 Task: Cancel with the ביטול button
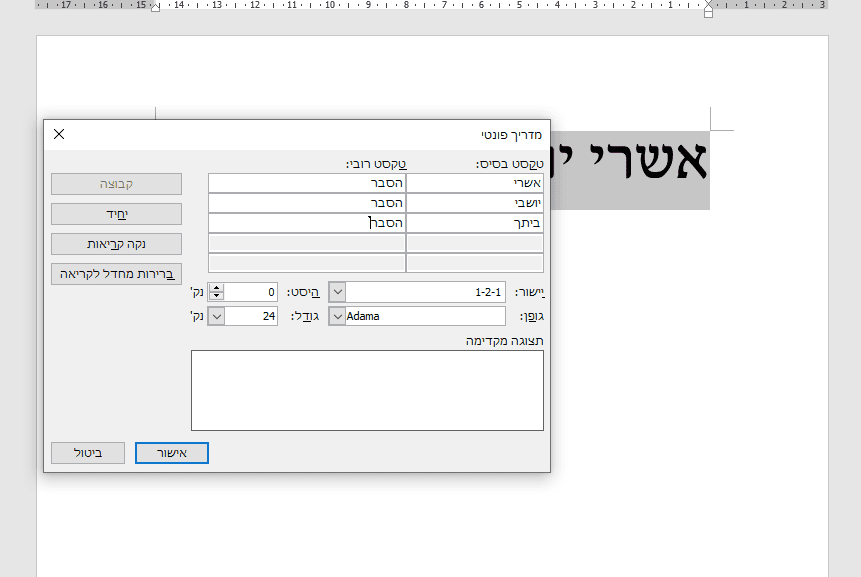tap(88, 453)
